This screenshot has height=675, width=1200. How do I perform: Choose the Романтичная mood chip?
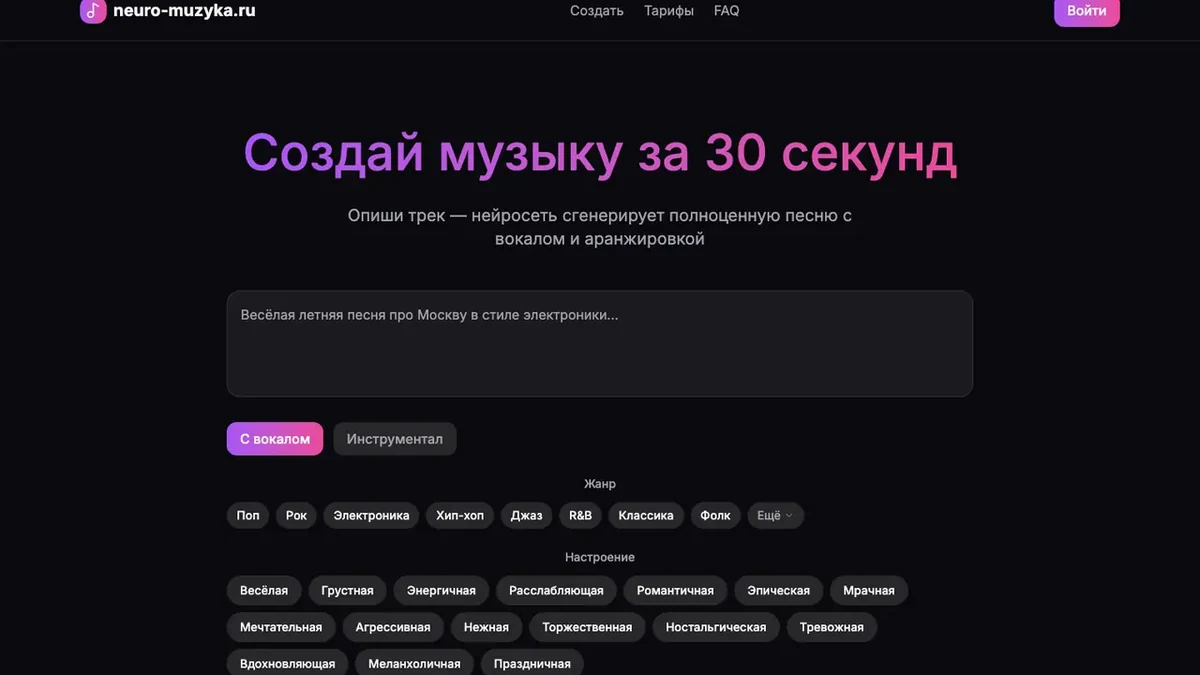pos(675,591)
